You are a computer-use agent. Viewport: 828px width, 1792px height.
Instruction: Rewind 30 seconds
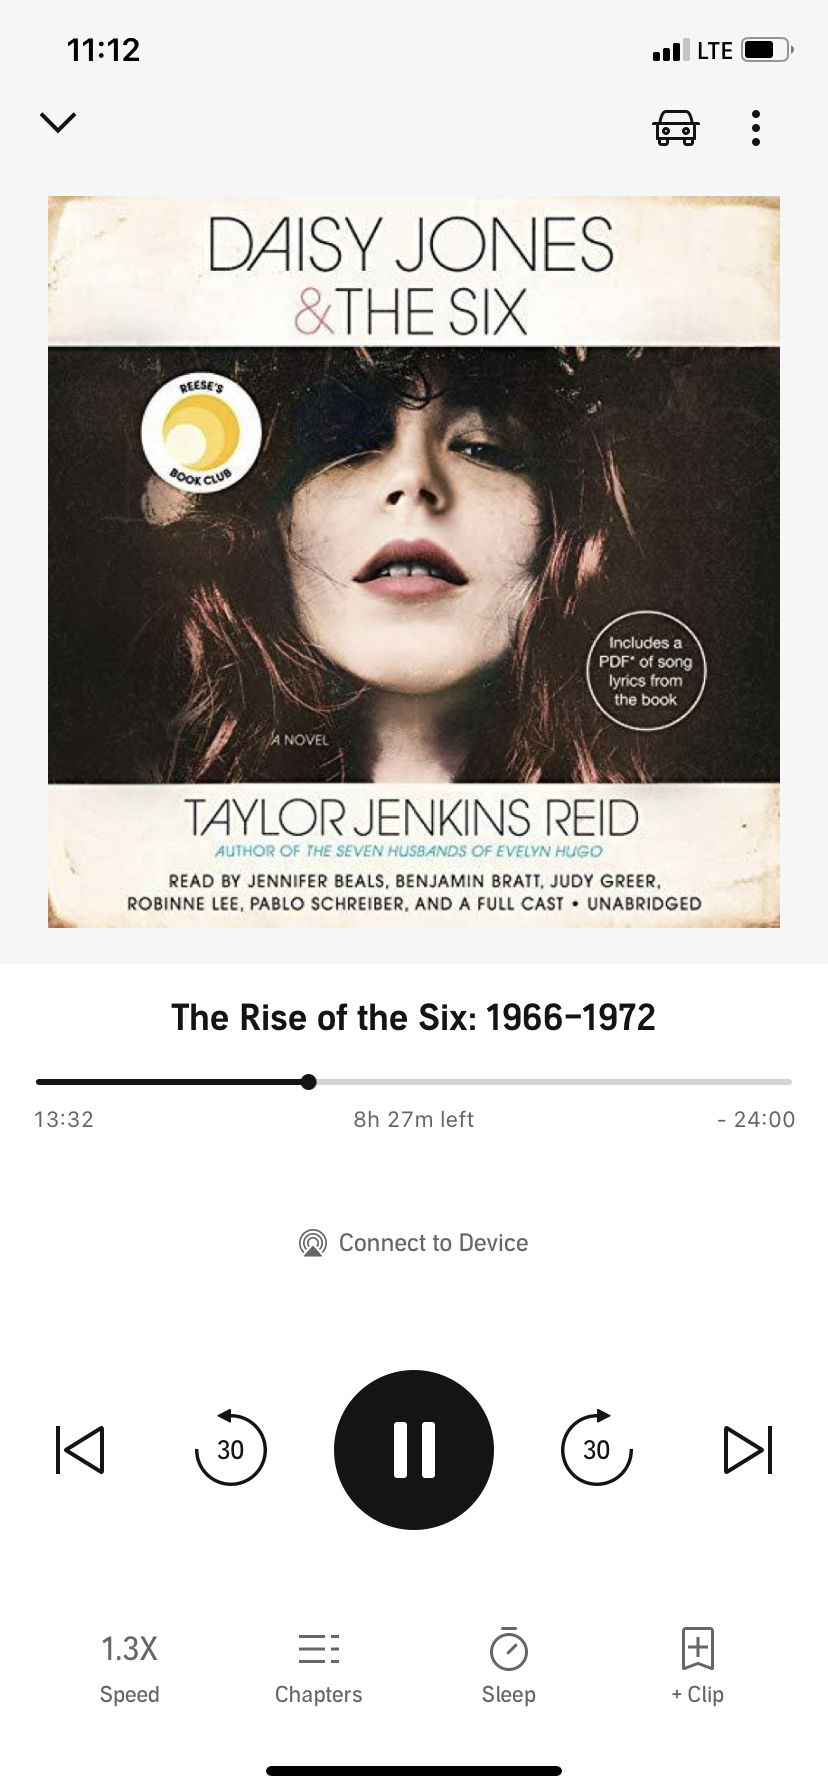pos(230,1448)
